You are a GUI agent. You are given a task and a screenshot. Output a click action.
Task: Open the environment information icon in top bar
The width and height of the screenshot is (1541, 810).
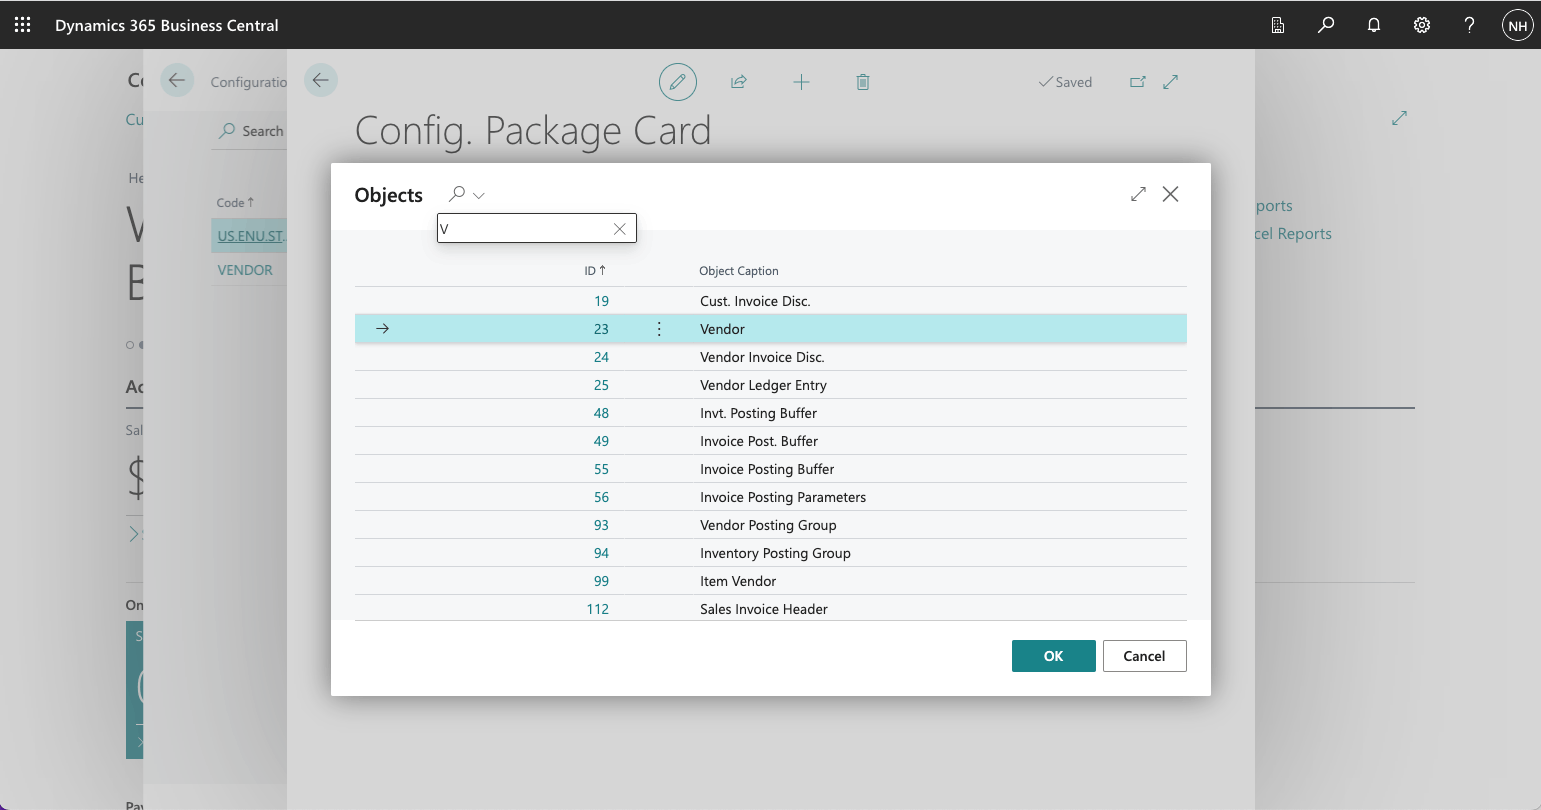click(x=1278, y=25)
